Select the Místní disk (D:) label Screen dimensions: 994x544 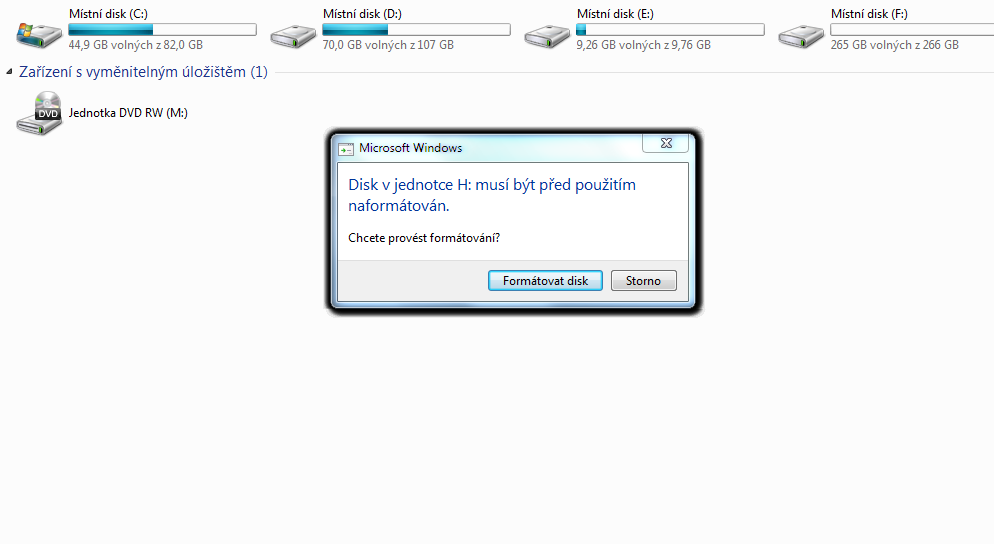pyautogui.click(x=362, y=14)
